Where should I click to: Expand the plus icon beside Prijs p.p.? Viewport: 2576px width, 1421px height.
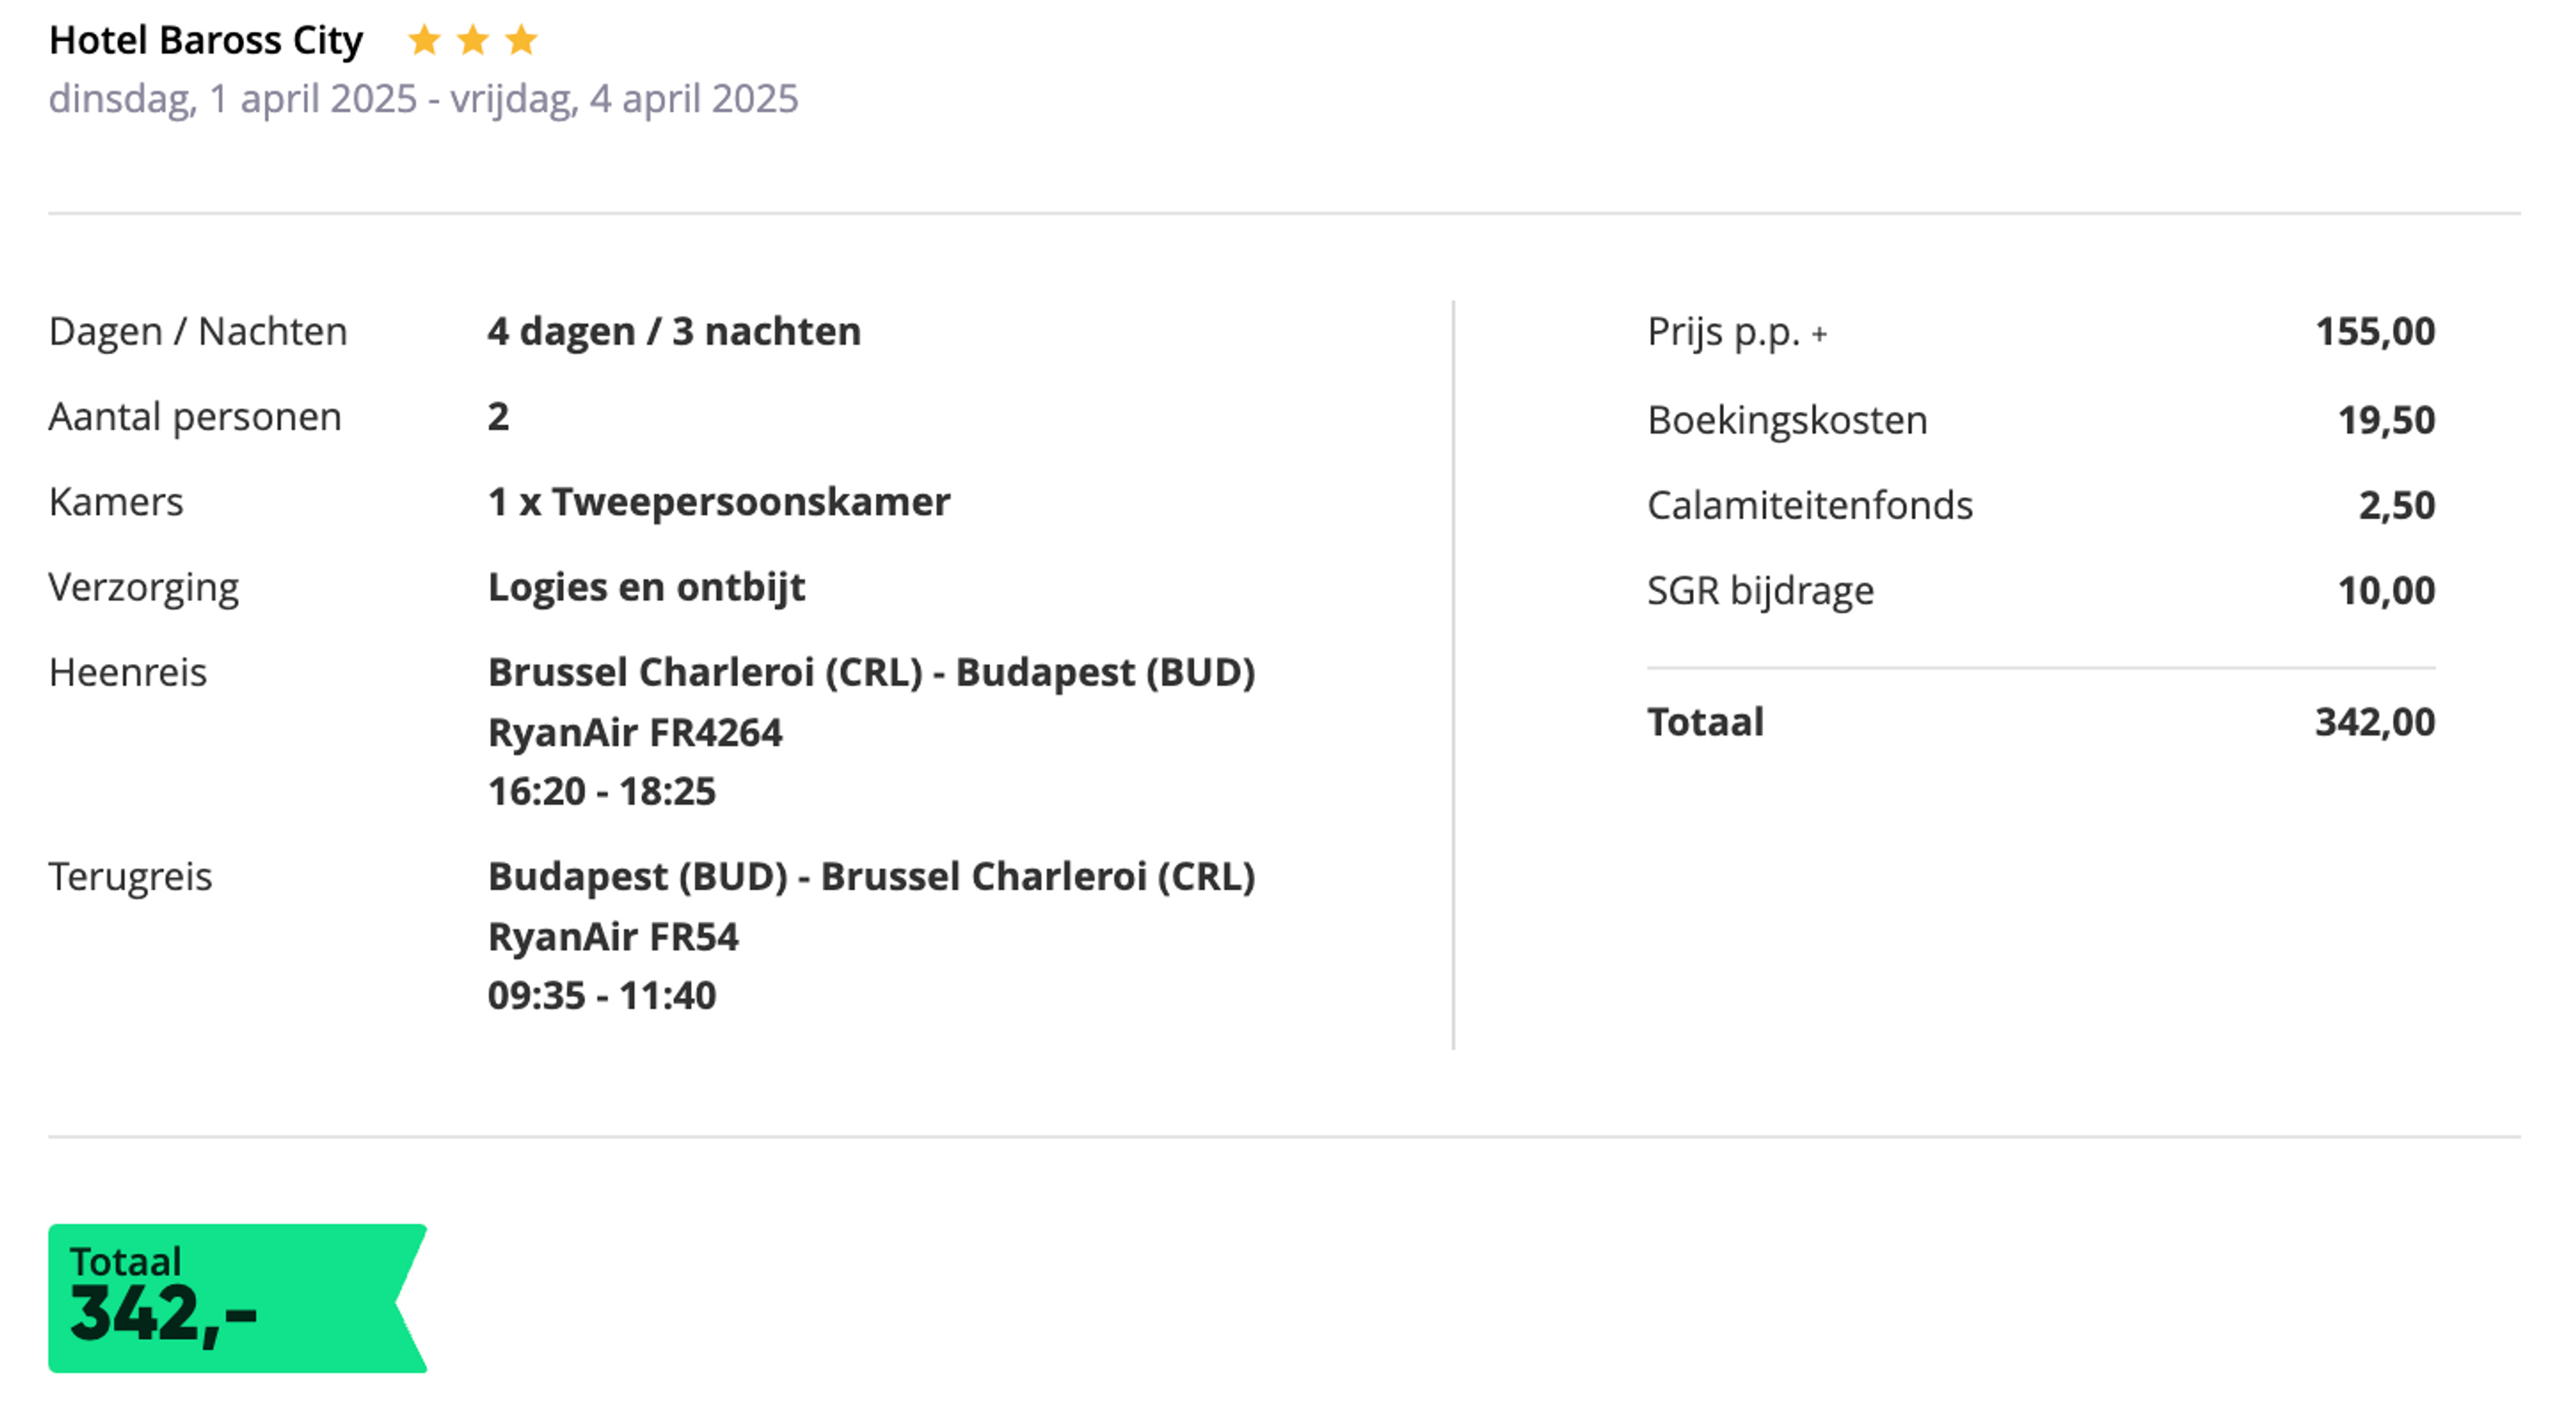(x=1819, y=334)
